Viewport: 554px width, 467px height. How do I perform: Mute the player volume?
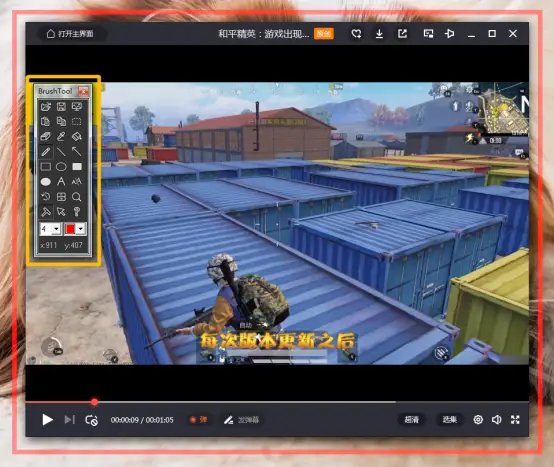(x=496, y=420)
